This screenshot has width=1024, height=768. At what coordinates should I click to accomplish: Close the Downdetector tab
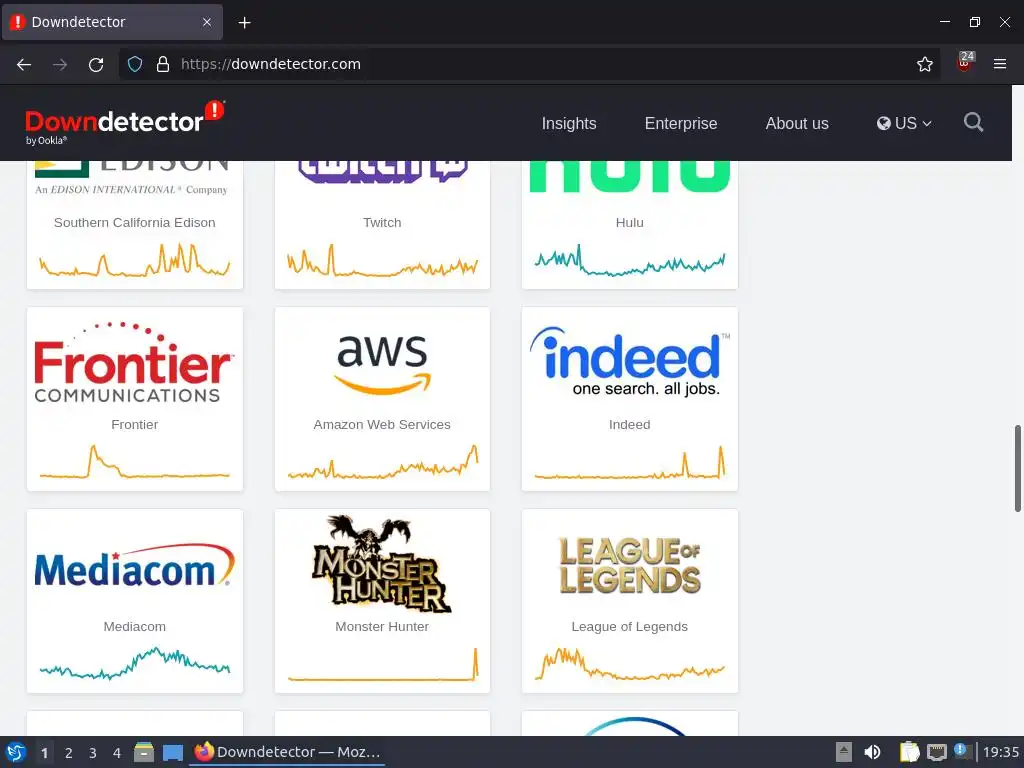pyautogui.click(x=206, y=22)
